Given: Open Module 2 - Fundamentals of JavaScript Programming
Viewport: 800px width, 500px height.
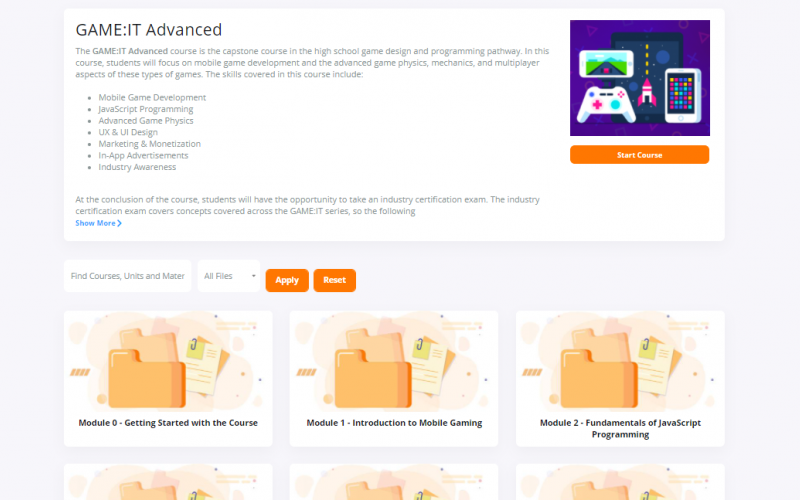Looking at the screenshot, I should pos(620,429).
